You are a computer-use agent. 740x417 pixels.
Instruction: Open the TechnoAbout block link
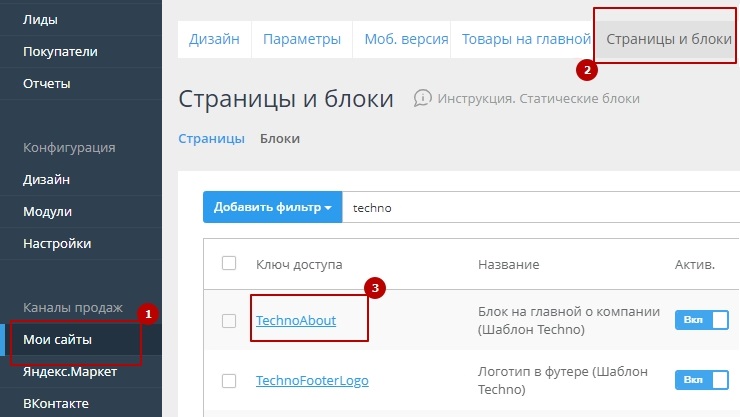296,320
